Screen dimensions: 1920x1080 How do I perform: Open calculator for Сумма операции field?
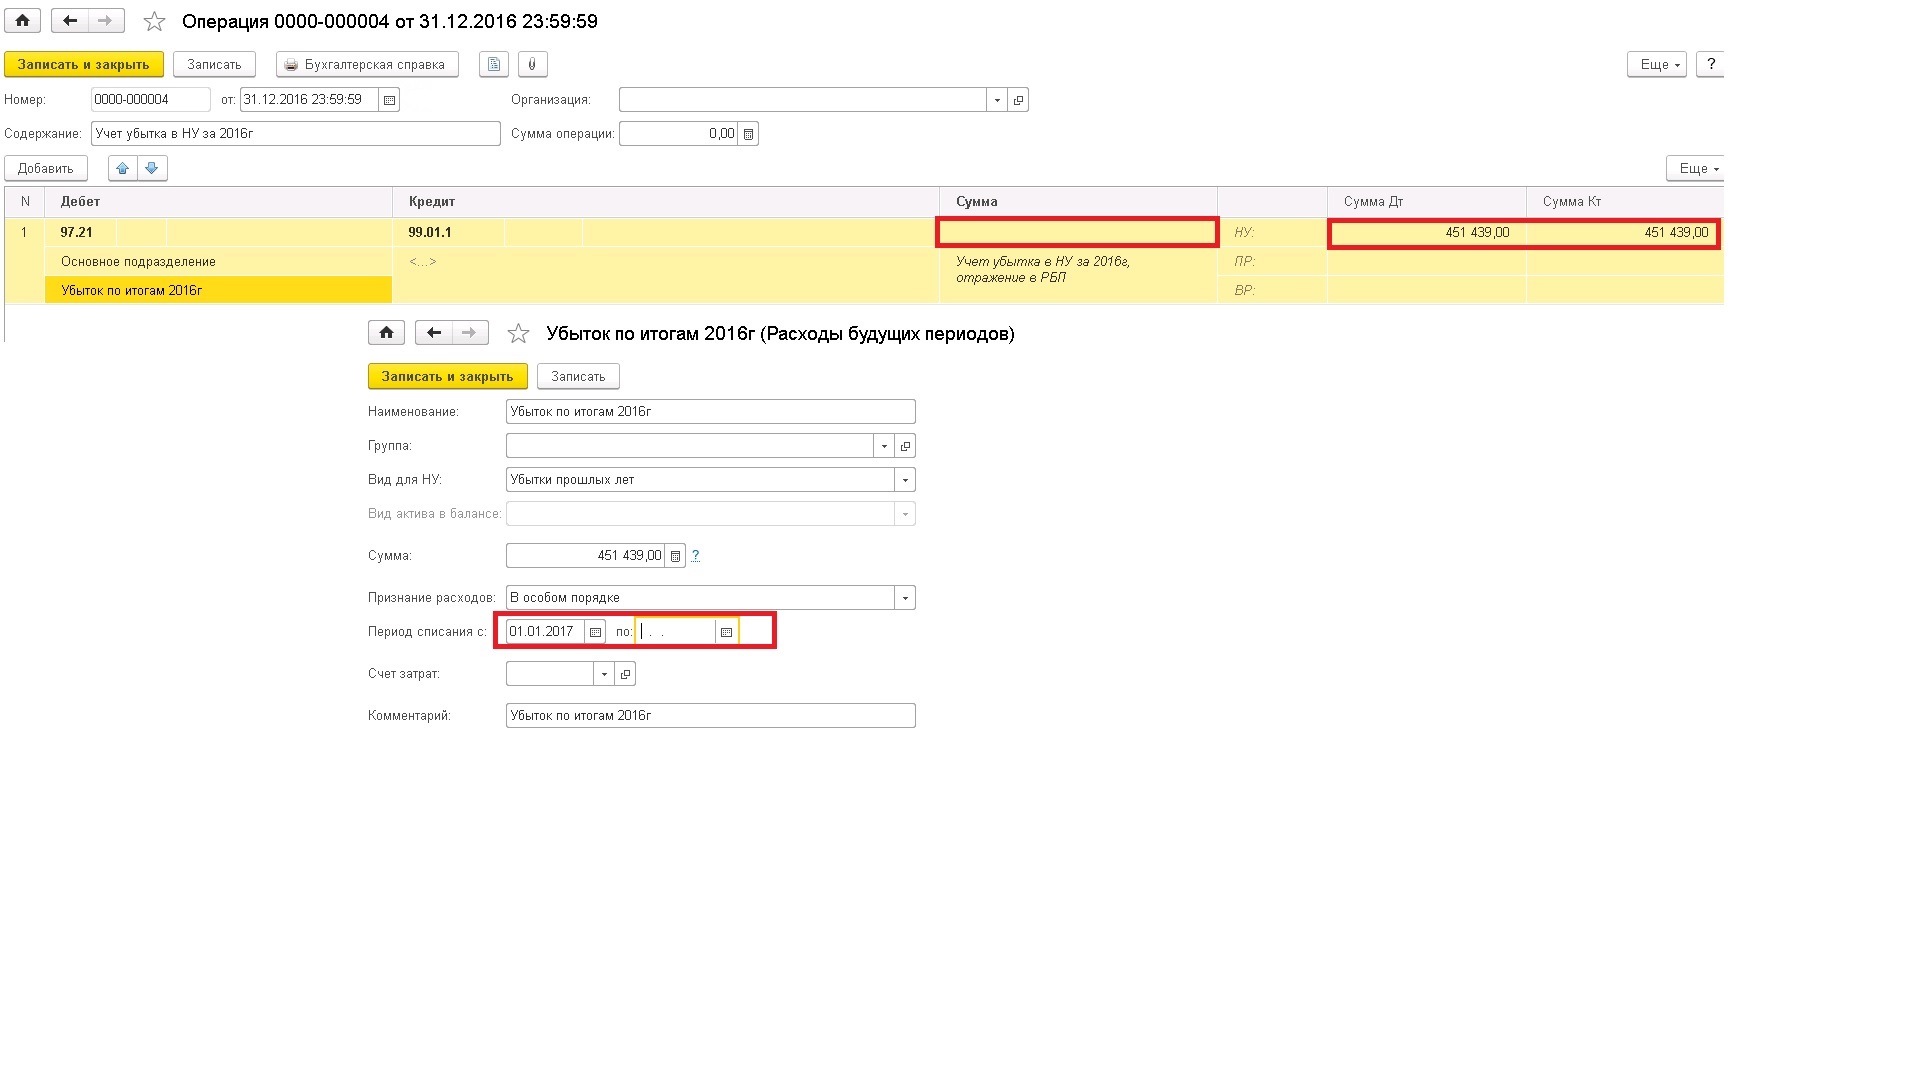[x=748, y=134]
